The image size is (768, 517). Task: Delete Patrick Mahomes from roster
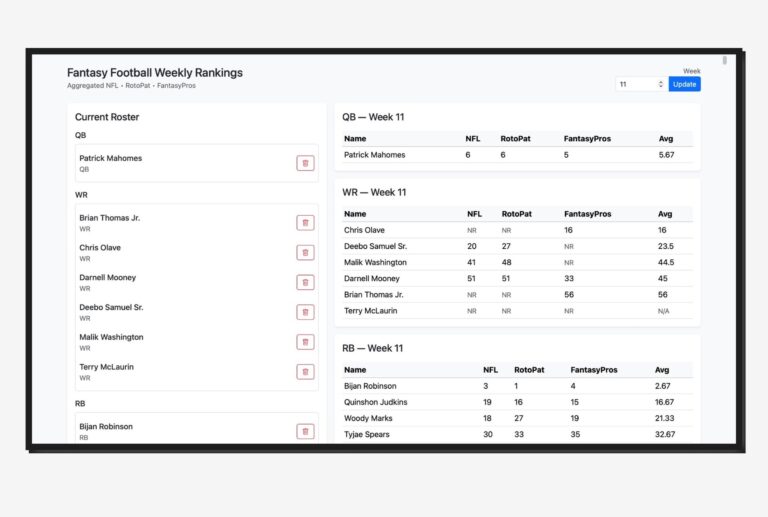pyautogui.click(x=305, y=163)
